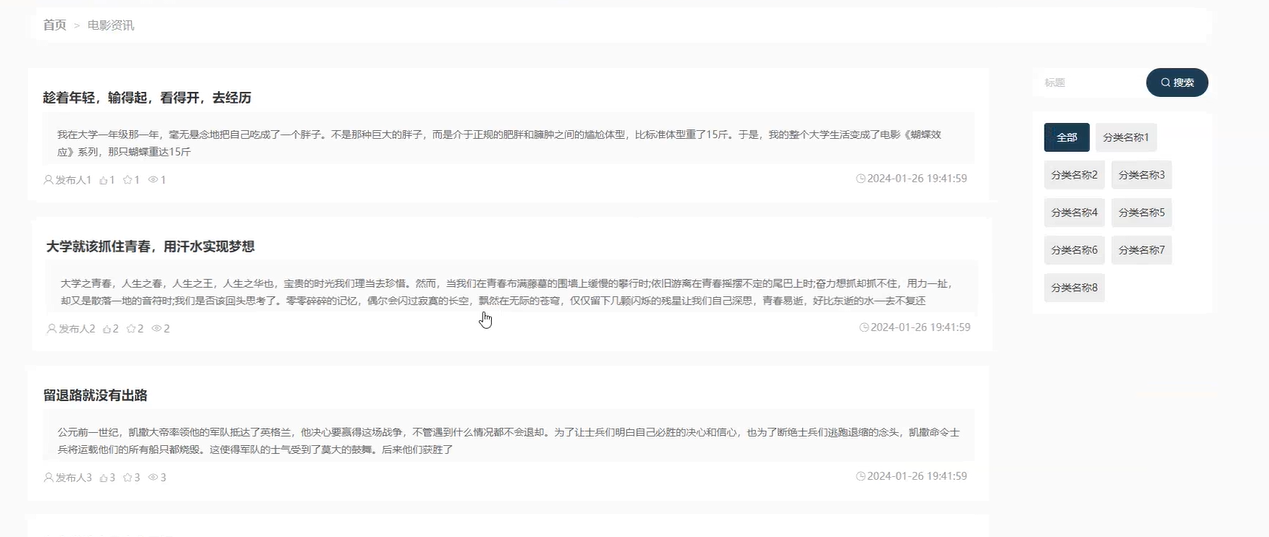
Task: Click the user icon beside 发布人2
Action: (x=52, y=329)
